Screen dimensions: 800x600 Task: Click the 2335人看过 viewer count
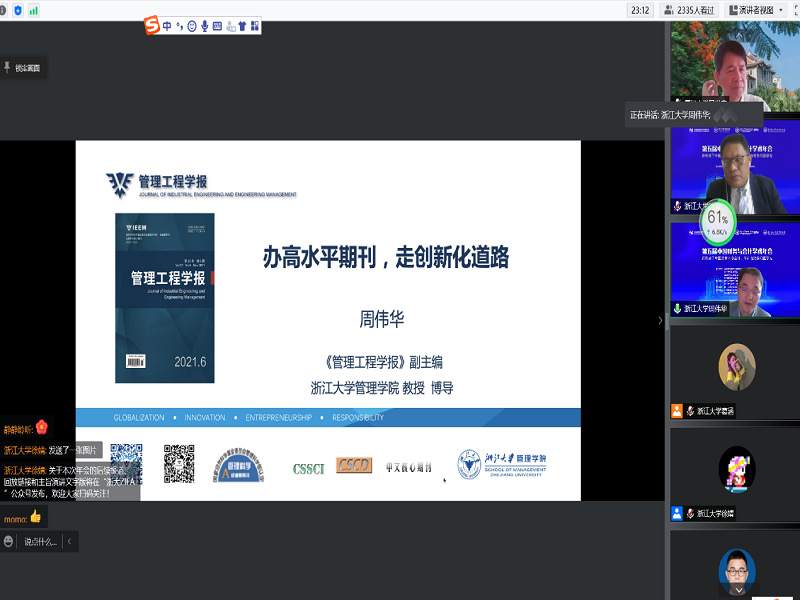click(x=693, y=10)
